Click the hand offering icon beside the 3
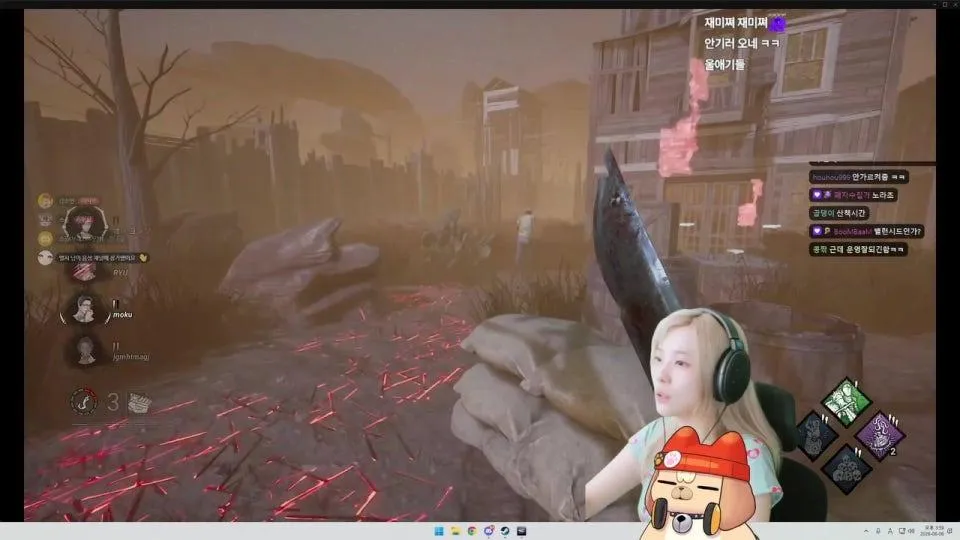960x540 pixels. click(140, 403)
